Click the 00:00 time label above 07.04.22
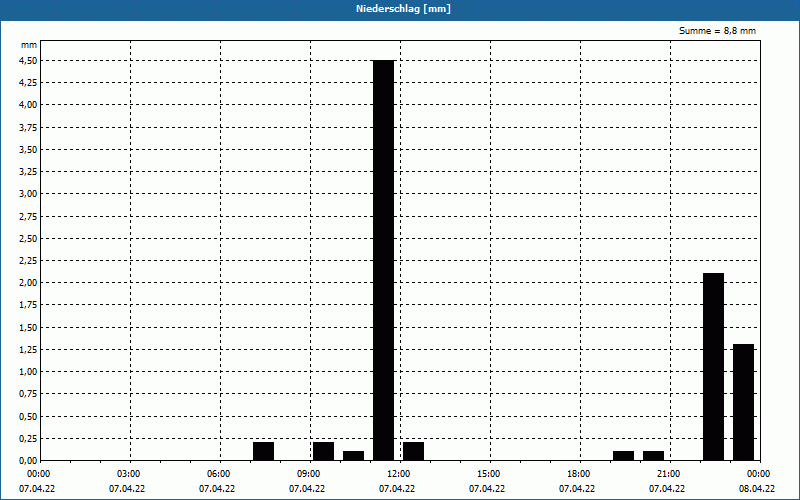Viewport: 800px width, 500px height. coord(38,474)
